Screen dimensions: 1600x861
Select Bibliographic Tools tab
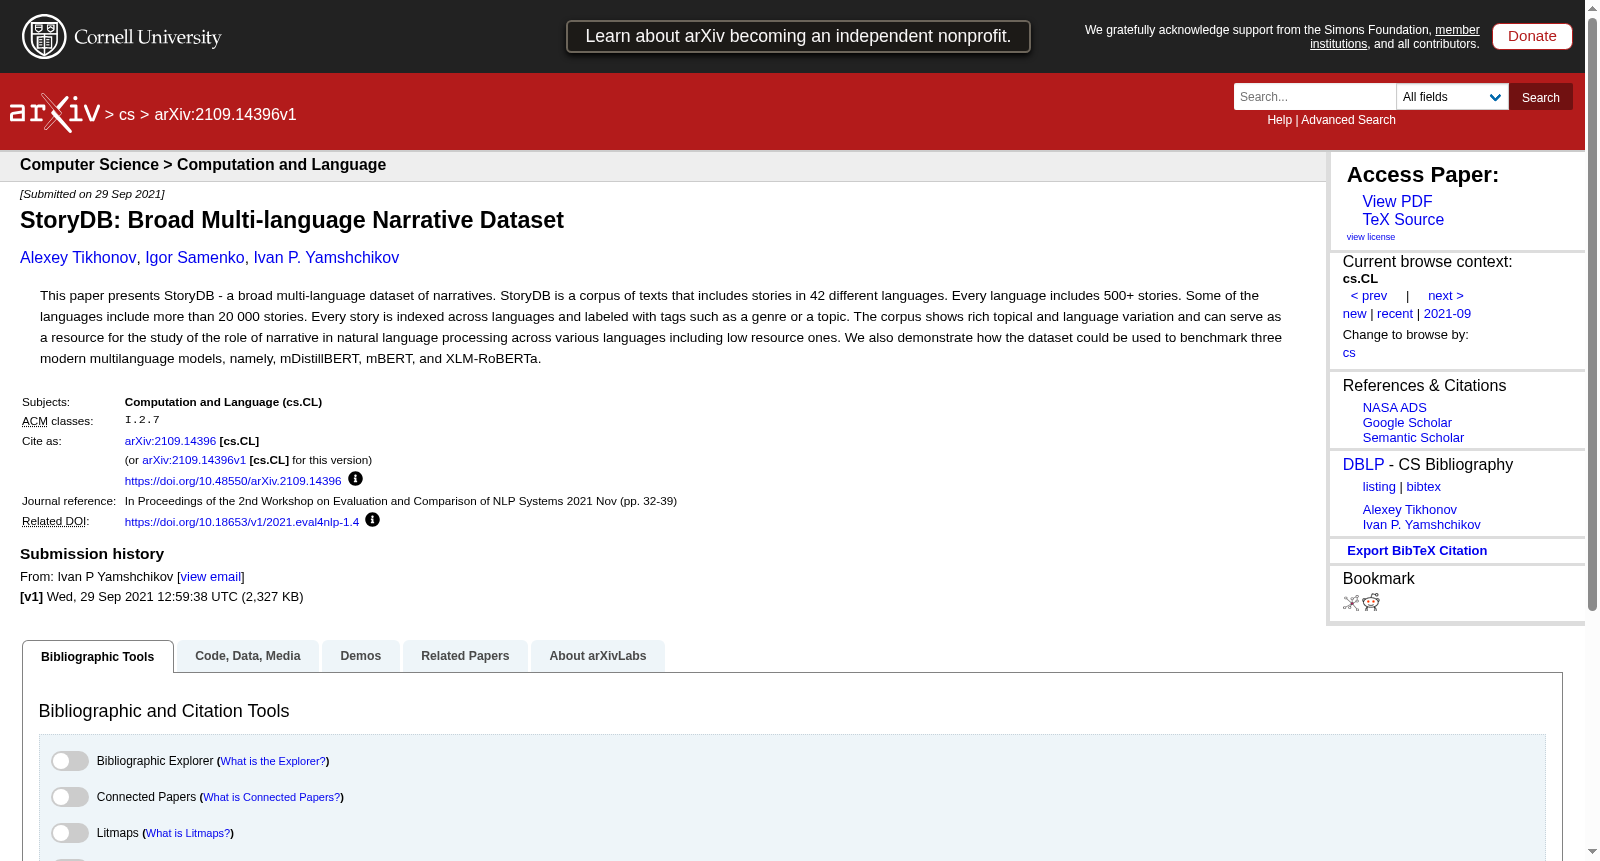pos(98,657)
